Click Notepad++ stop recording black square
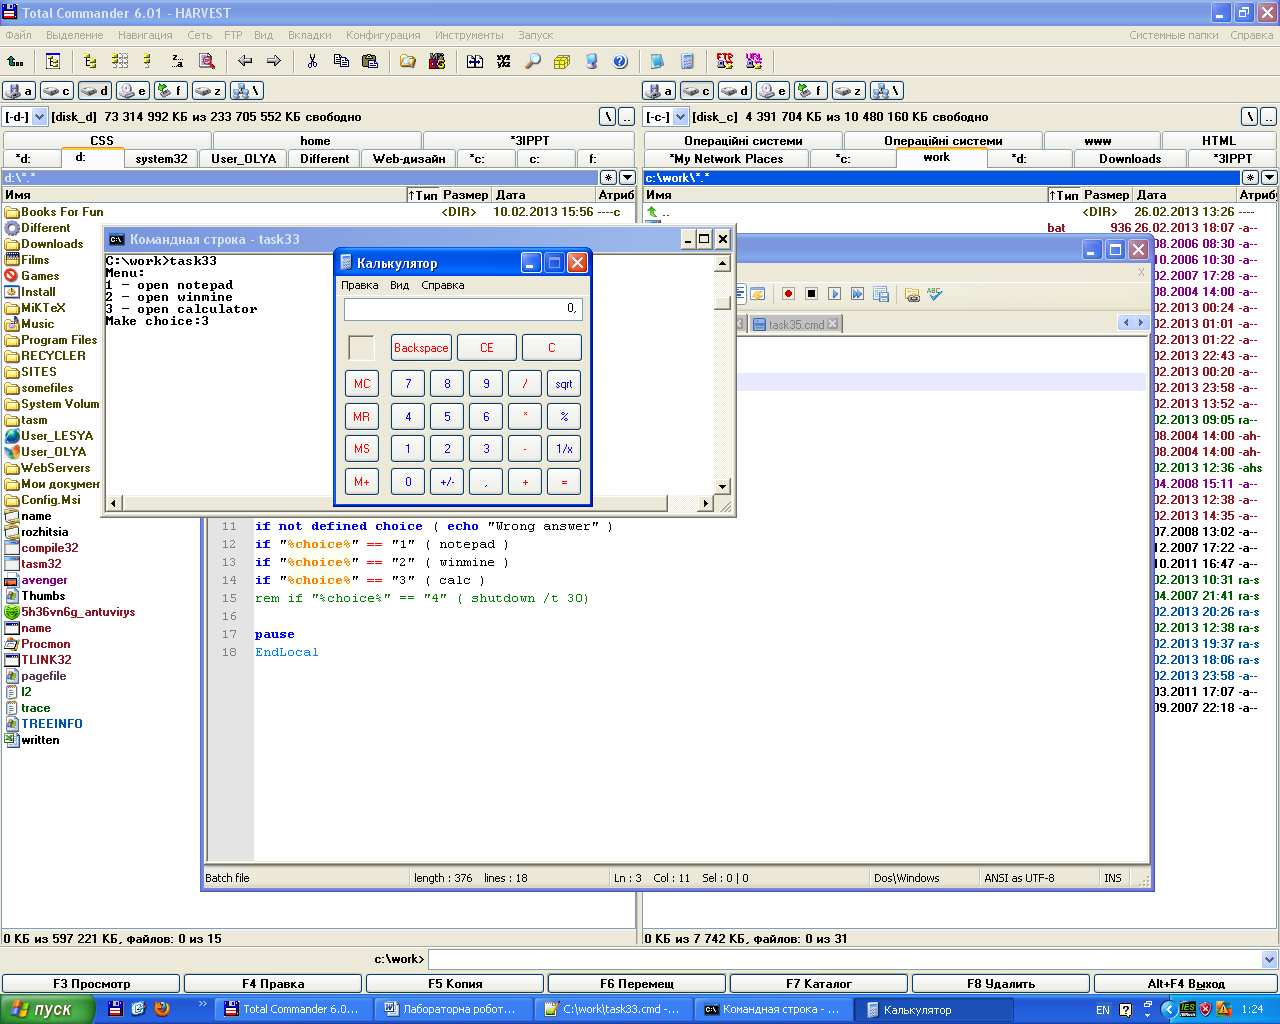1280x1024 pixels. (x=811, y=294)
